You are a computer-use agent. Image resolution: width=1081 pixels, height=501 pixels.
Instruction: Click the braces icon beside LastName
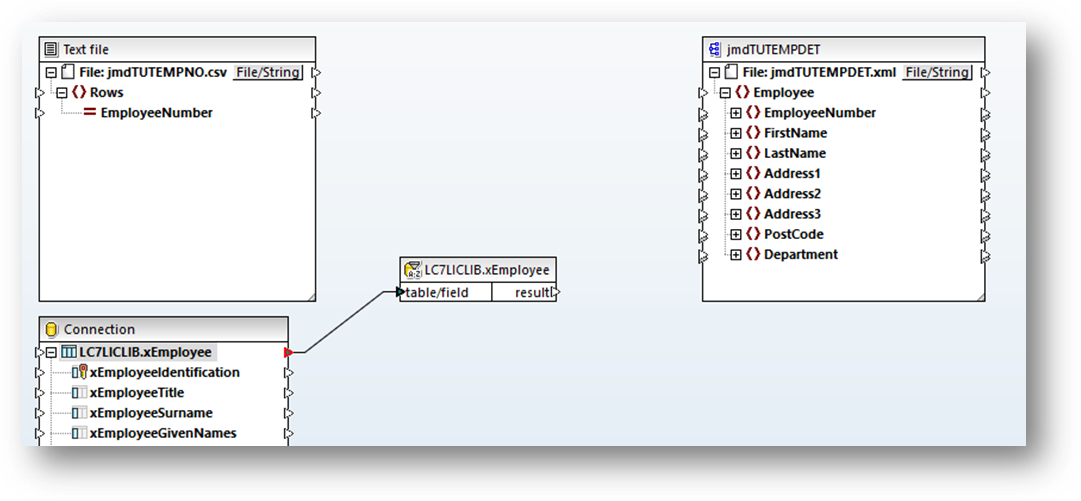point(754,153)
